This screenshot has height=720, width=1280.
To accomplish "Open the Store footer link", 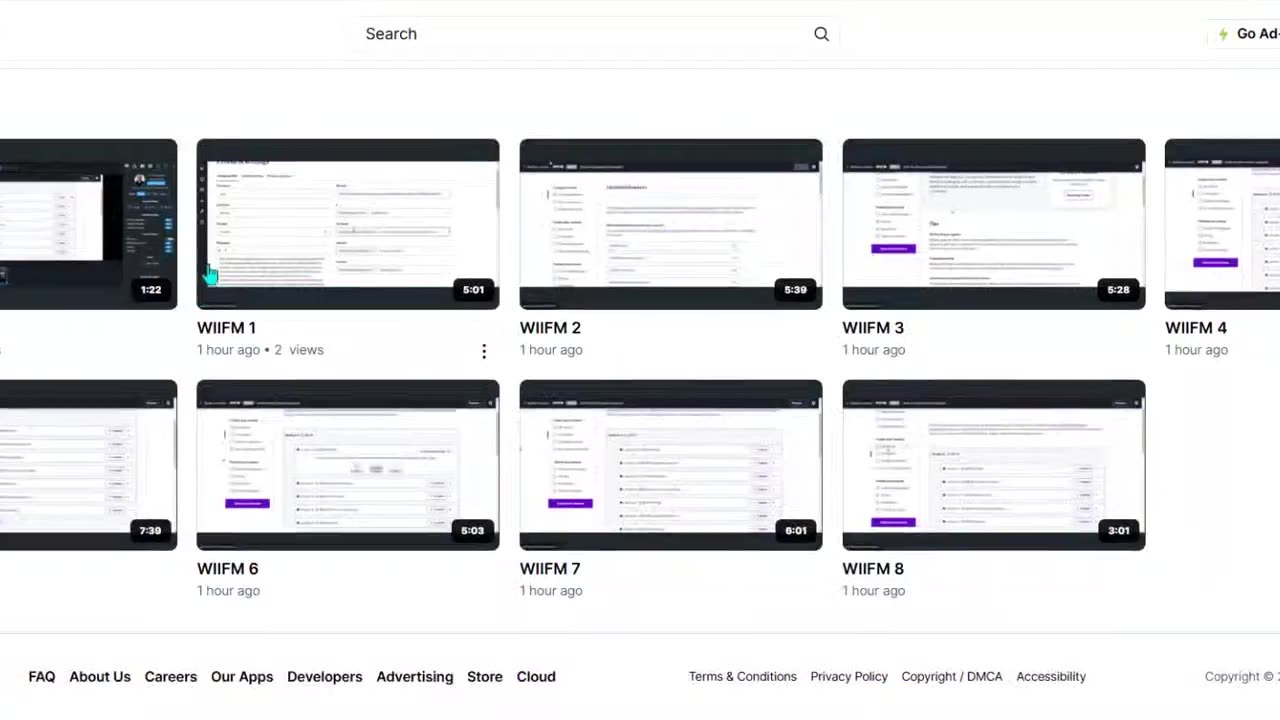I will 485,677.
